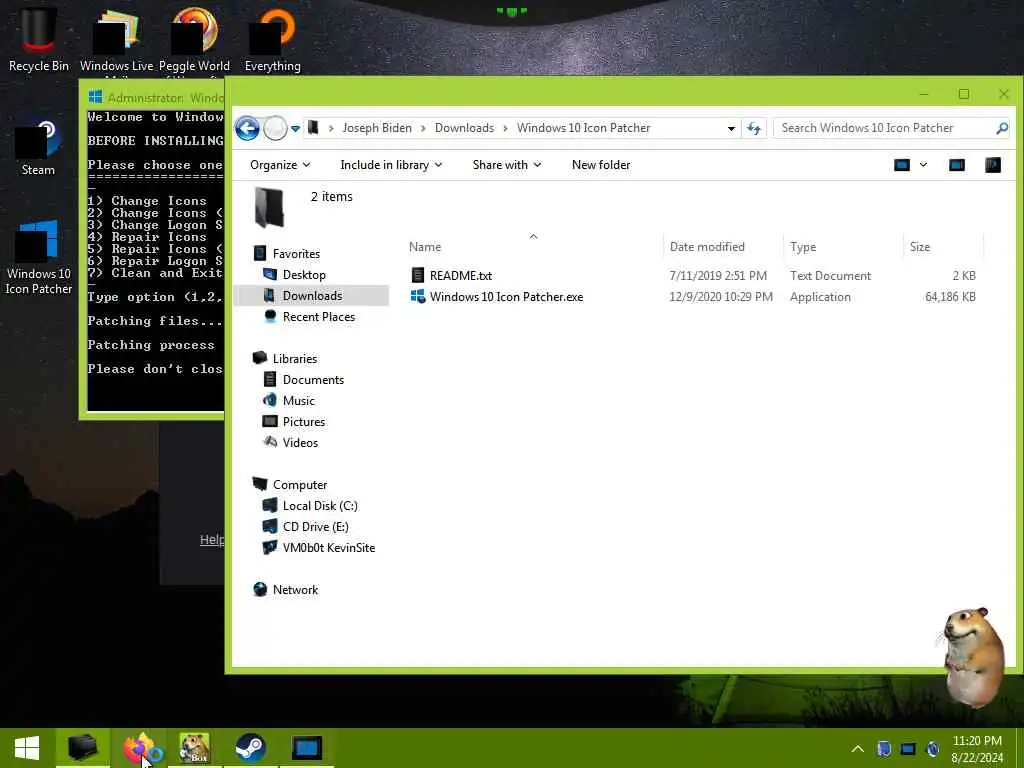Open the Share with menu
Viewport: 1024px width, 768px height.
click(507, 165)
